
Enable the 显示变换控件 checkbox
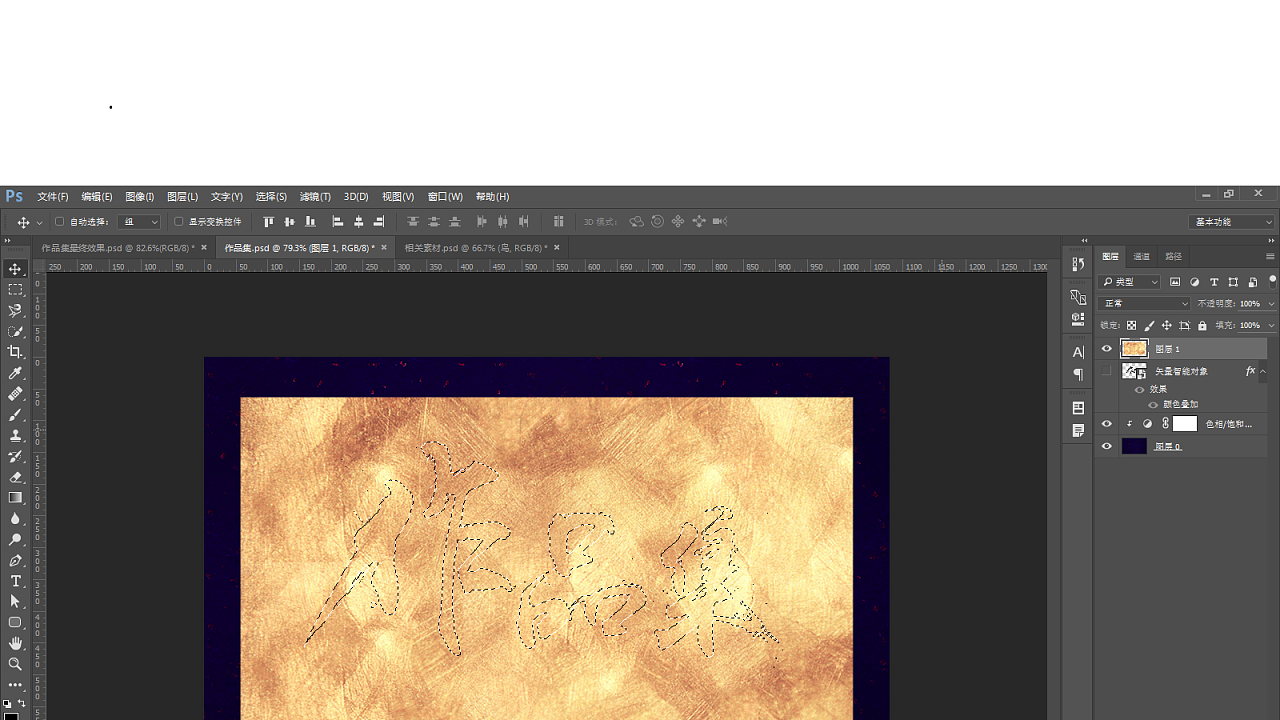coord(179,222)
